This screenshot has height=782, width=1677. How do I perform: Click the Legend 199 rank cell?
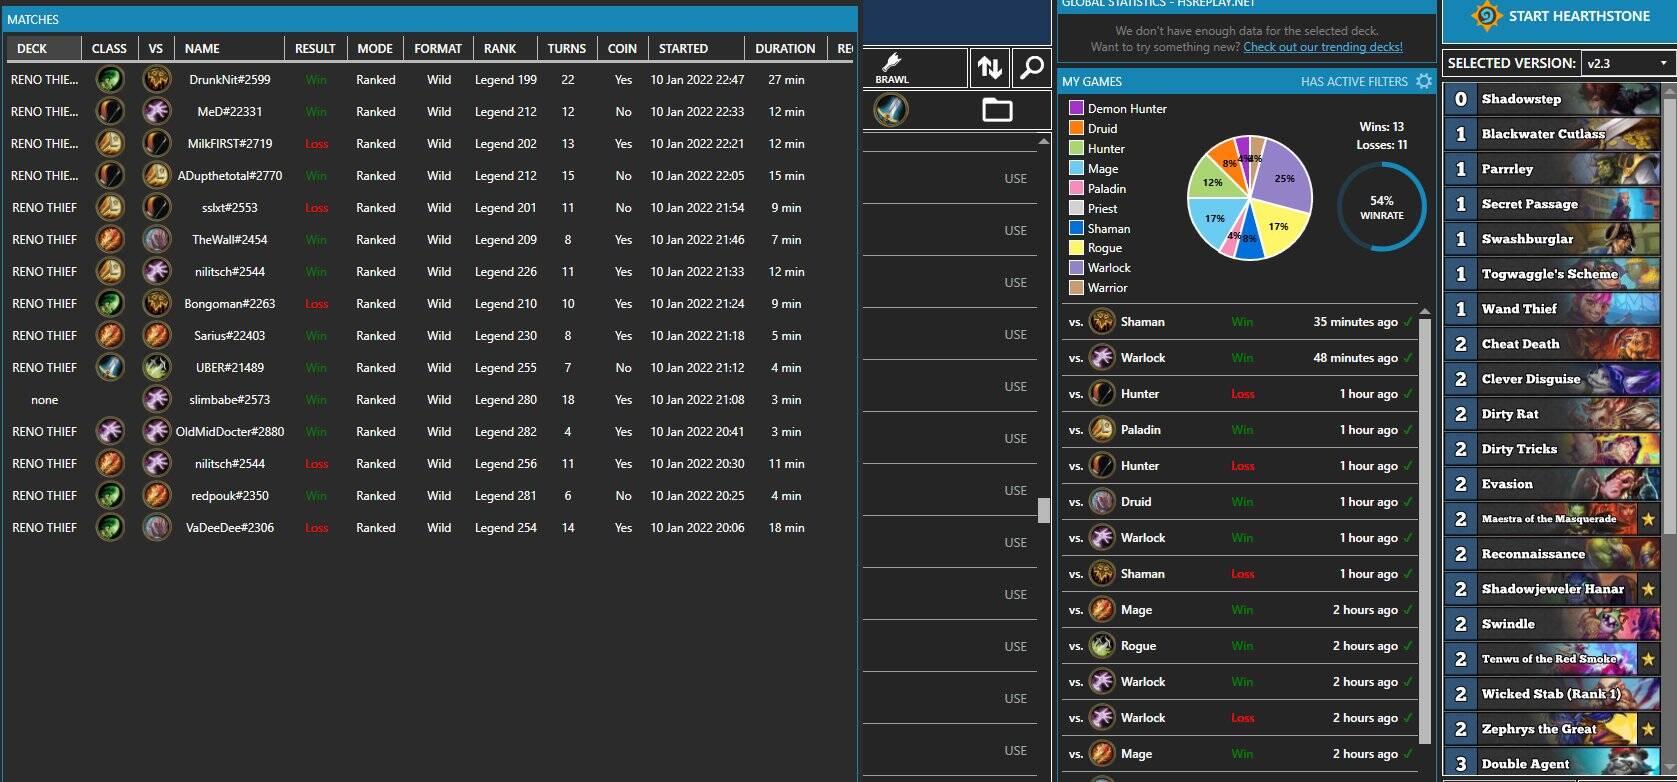505,80
